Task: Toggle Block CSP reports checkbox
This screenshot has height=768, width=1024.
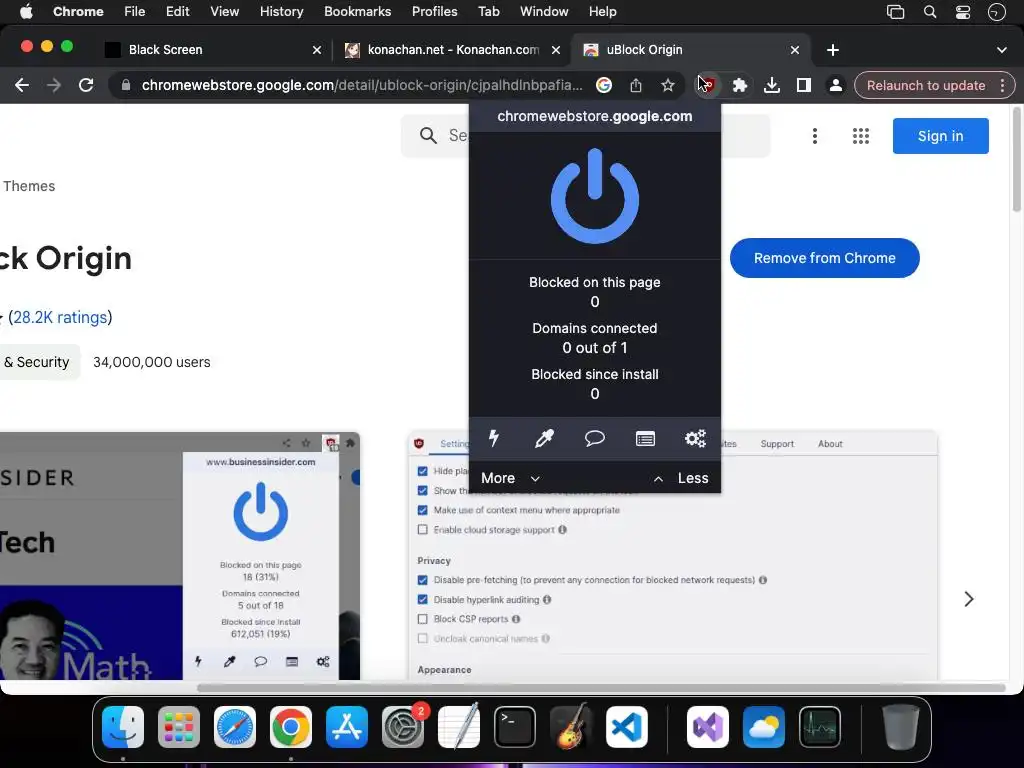Action: coord(423,619)
